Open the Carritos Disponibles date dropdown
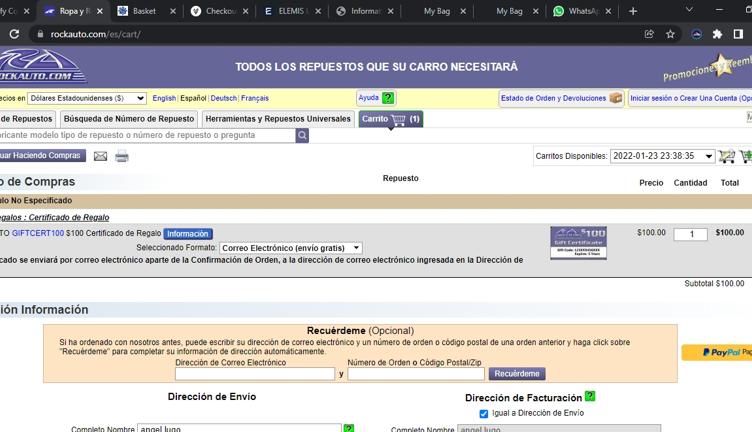The image size is (752, 432). pyautogui.click(x=662, y=156)
